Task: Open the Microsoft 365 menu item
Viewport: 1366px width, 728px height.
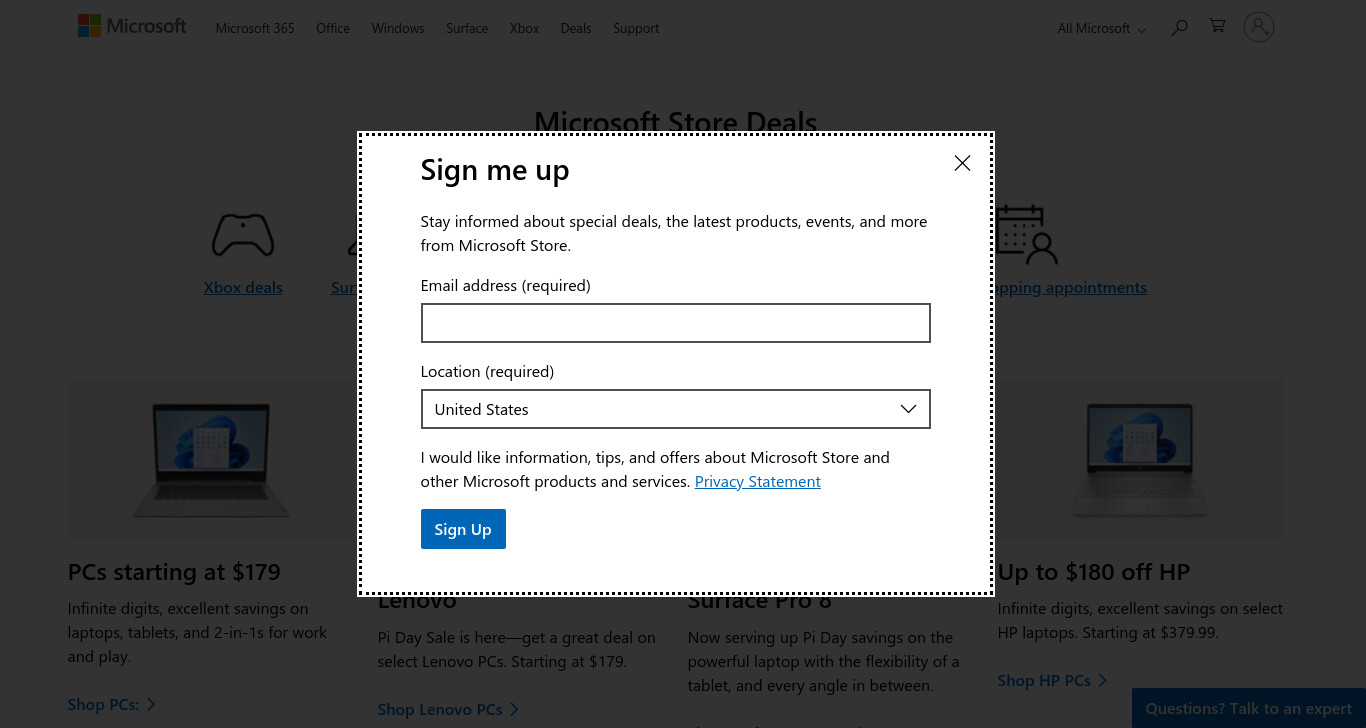Action: (255, 28)
